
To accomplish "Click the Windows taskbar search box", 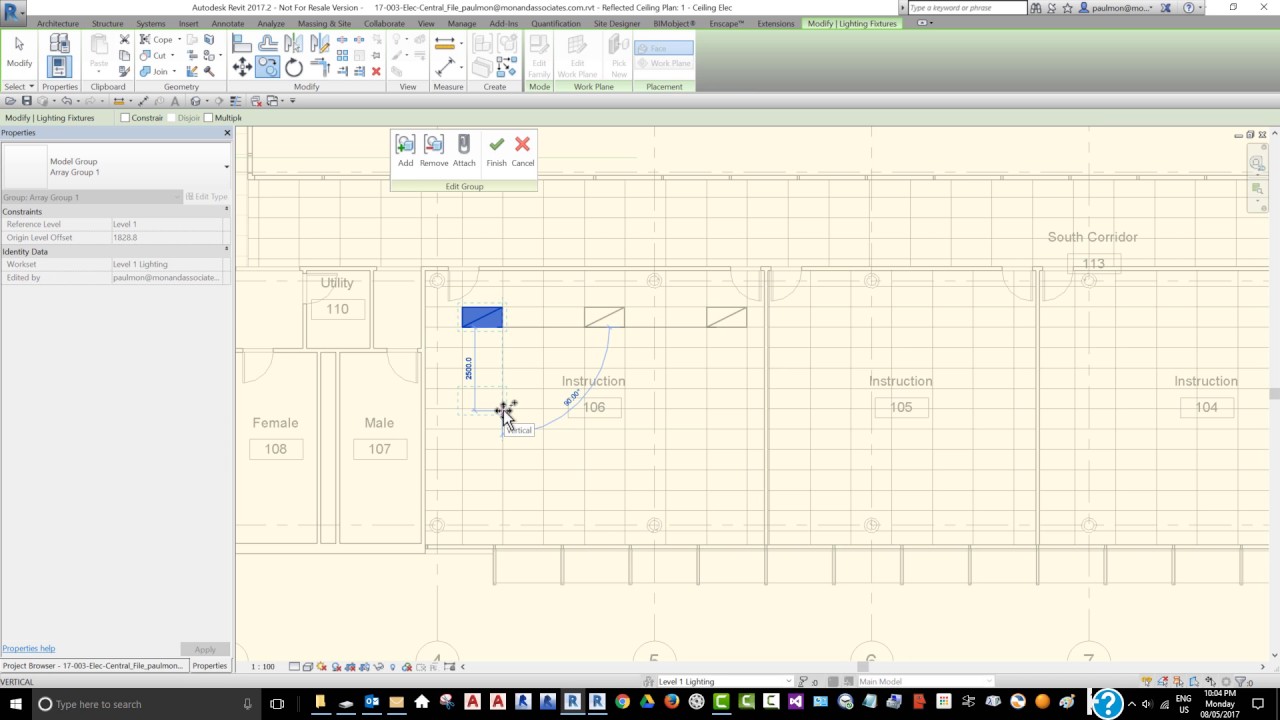I will coord(147,704).
